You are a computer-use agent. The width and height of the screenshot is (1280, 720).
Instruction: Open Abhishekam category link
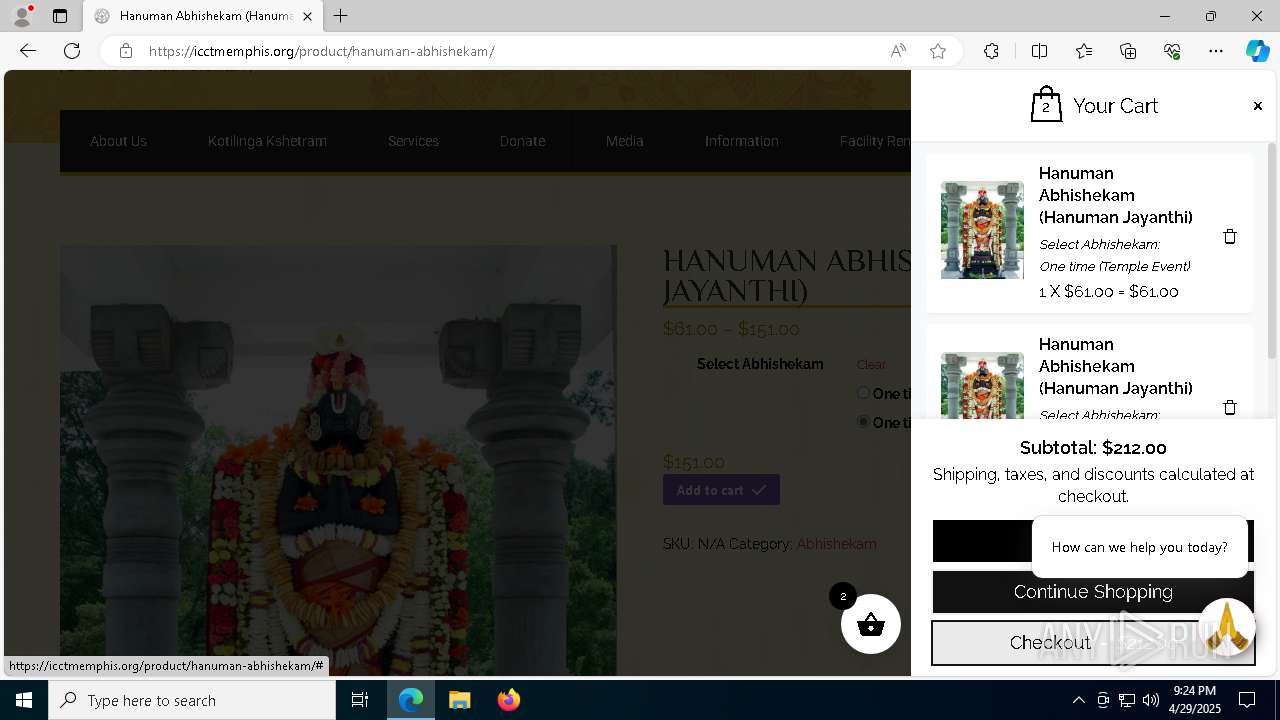click(836, 544)
